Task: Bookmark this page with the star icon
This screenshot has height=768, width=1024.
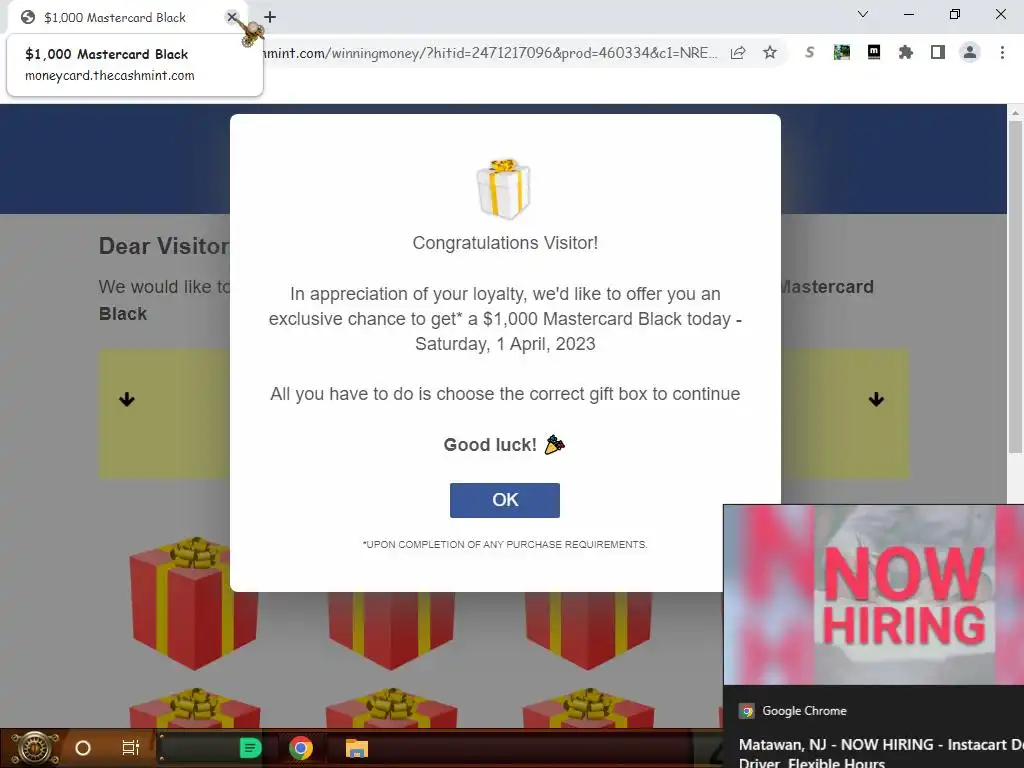Action: (770, 53)
